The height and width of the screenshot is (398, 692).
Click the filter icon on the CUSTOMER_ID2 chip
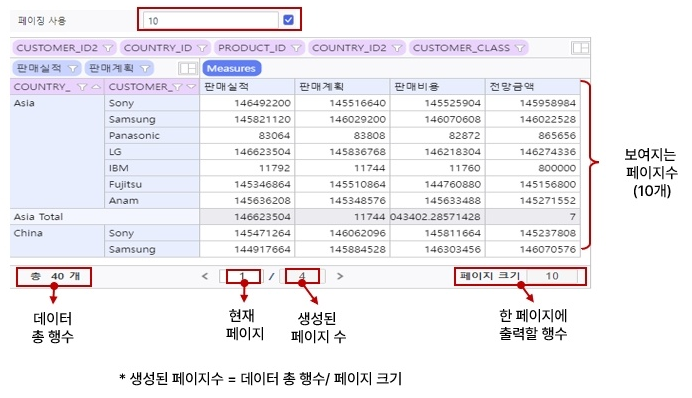(x=108, y=48)
